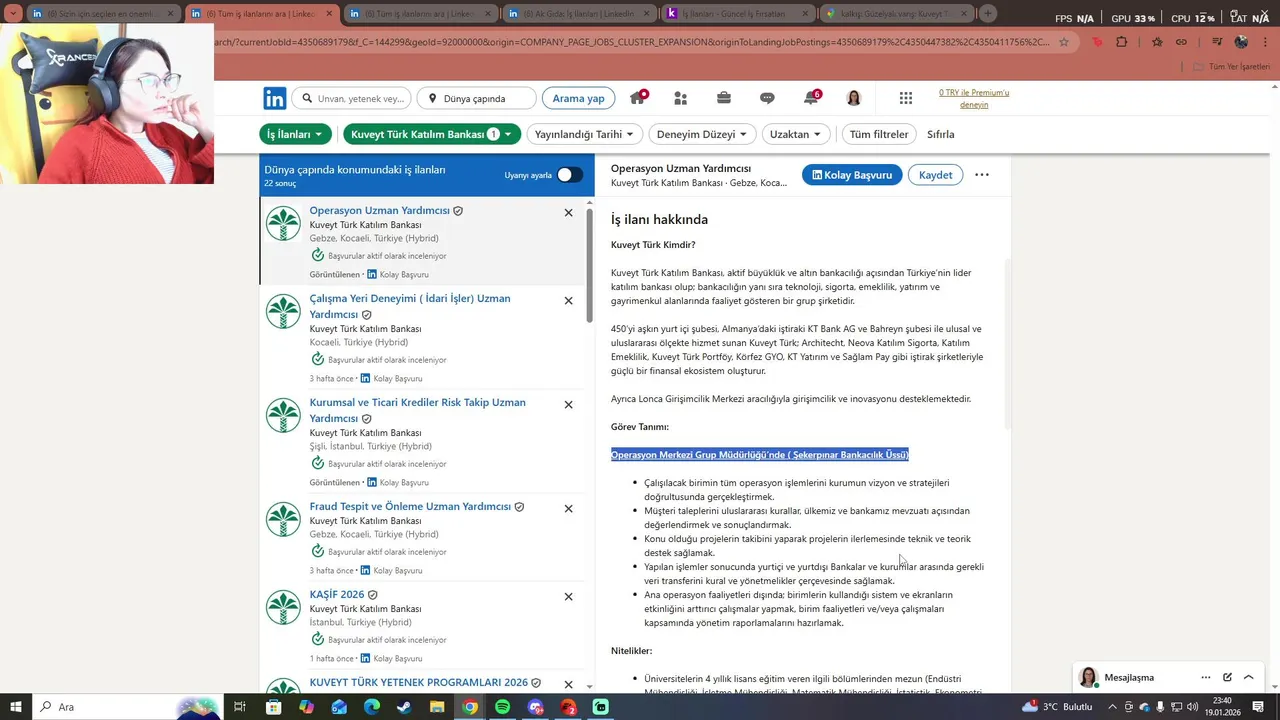The height and width of the screenshot is (720, 1280).
Task: Open File Explorer from the taskbar
Action: point(437,707)
